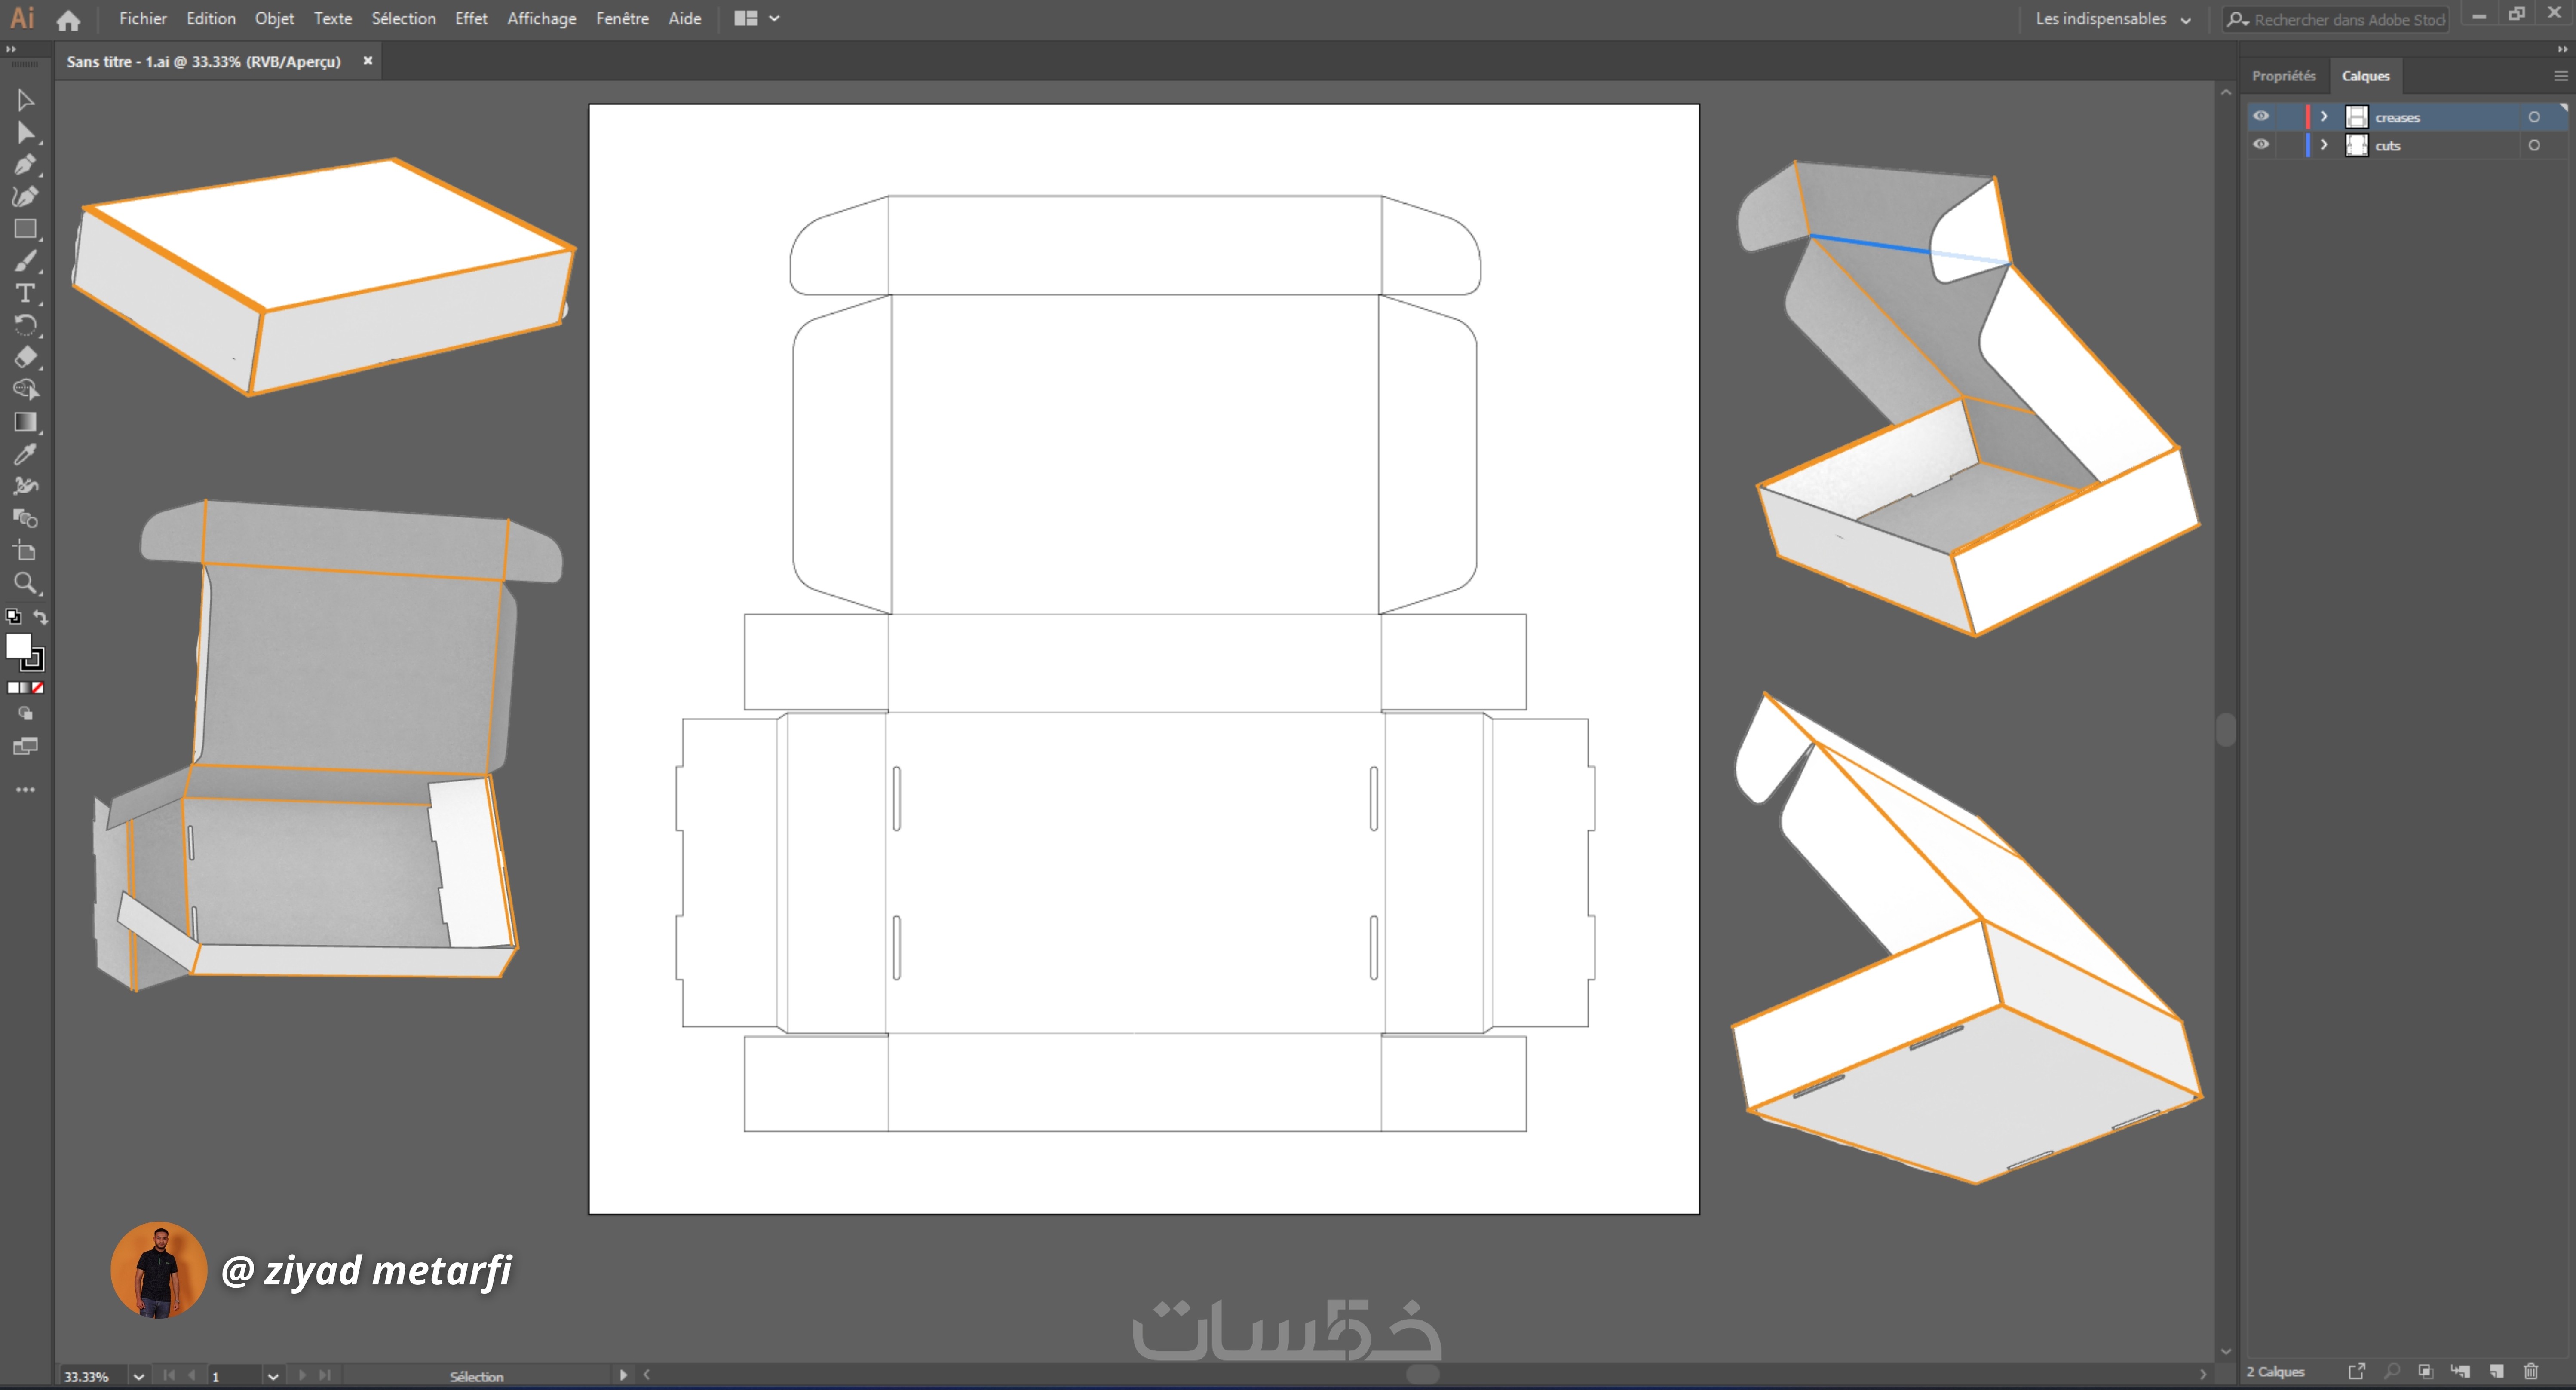Click the create new layer icon
This screenshot has height=1390, width=2576.
click(2496, 1371)
